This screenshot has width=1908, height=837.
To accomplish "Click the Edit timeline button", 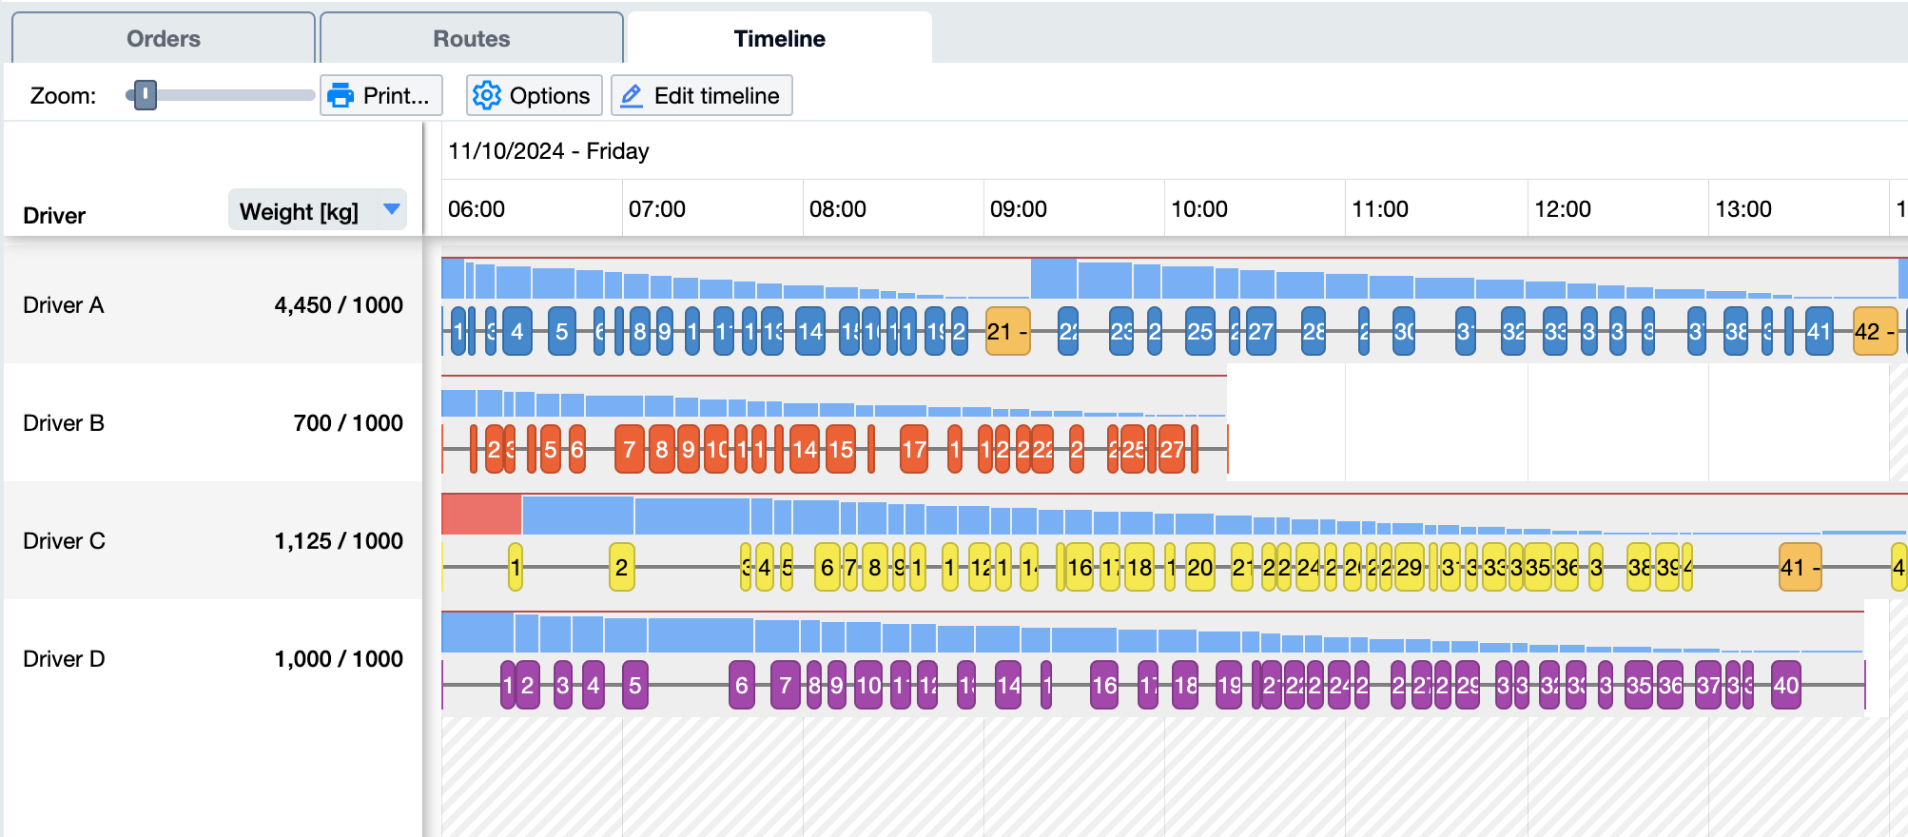I will [702, 95].
